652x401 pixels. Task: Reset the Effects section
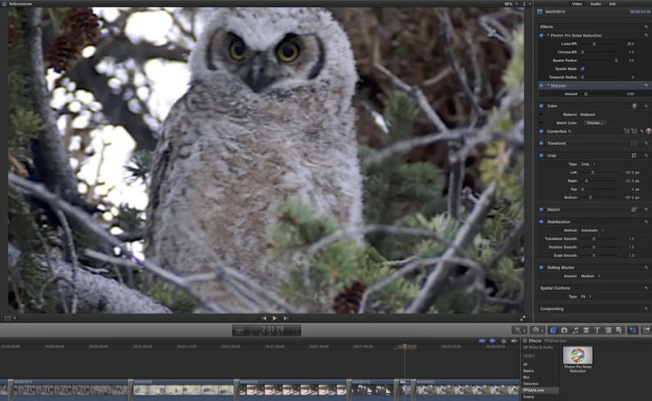pos(646,27)
